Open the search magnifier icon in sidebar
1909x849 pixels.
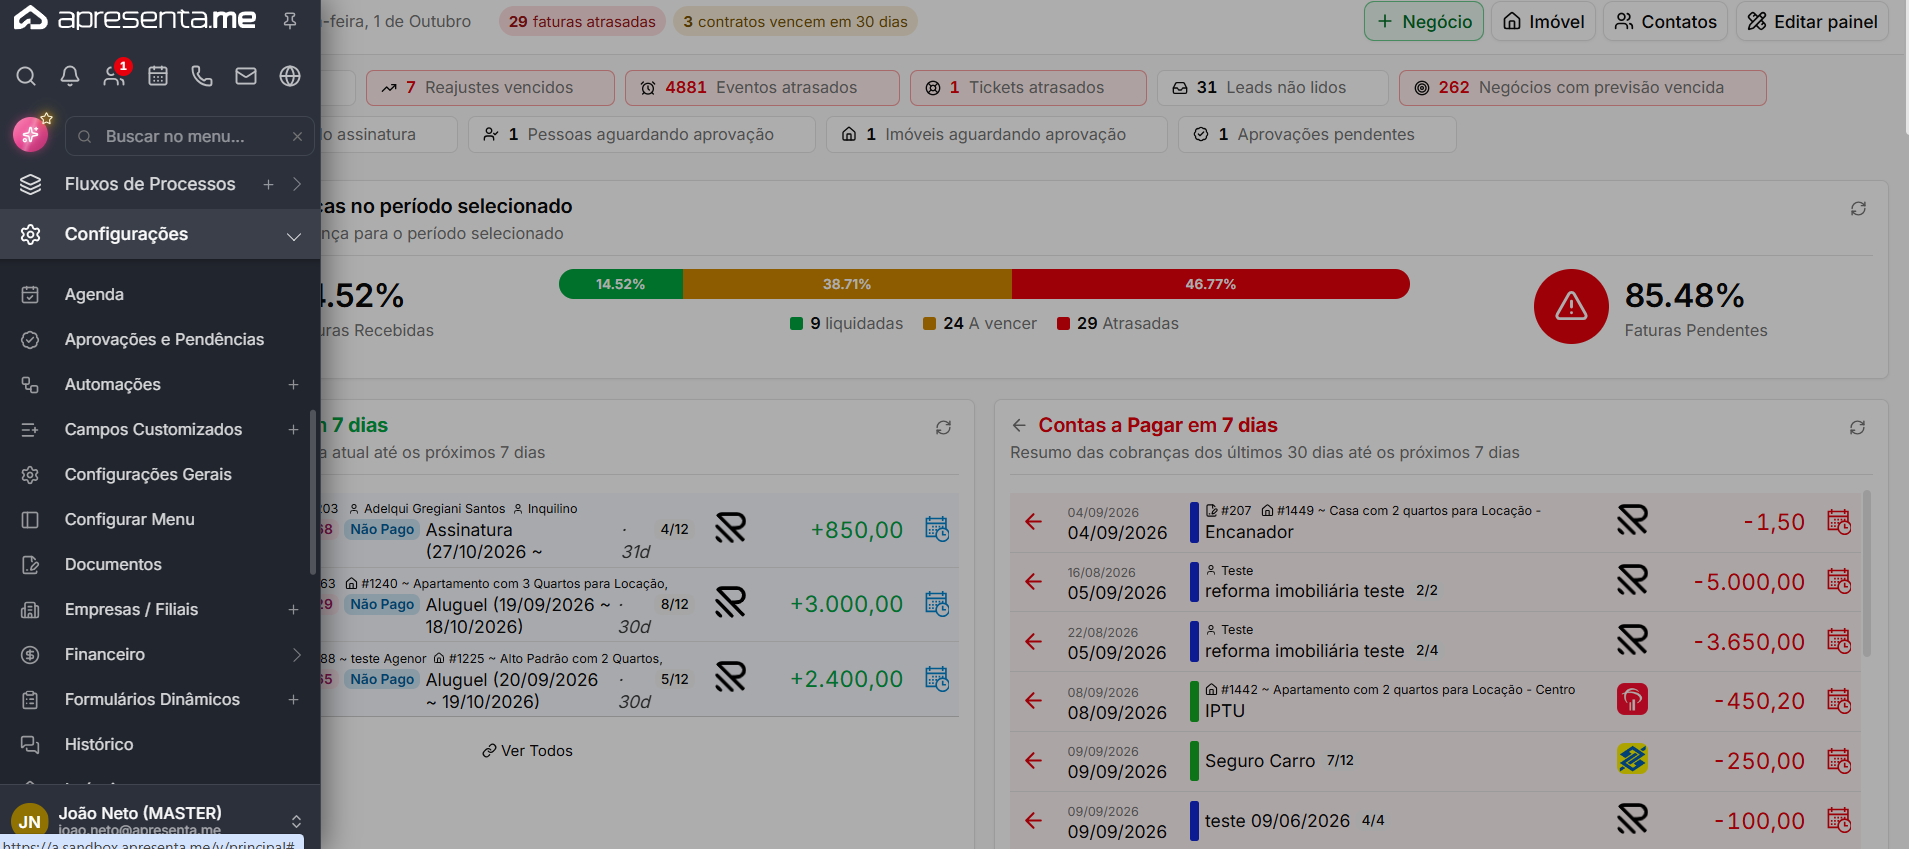point(26,76)
